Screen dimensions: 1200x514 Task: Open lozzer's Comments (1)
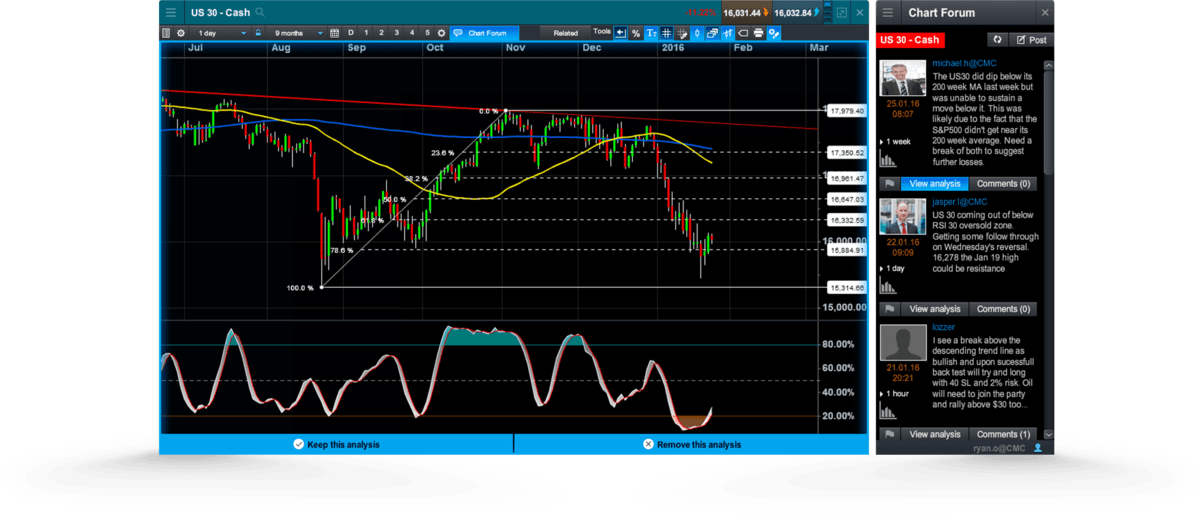coord(1003,434)
